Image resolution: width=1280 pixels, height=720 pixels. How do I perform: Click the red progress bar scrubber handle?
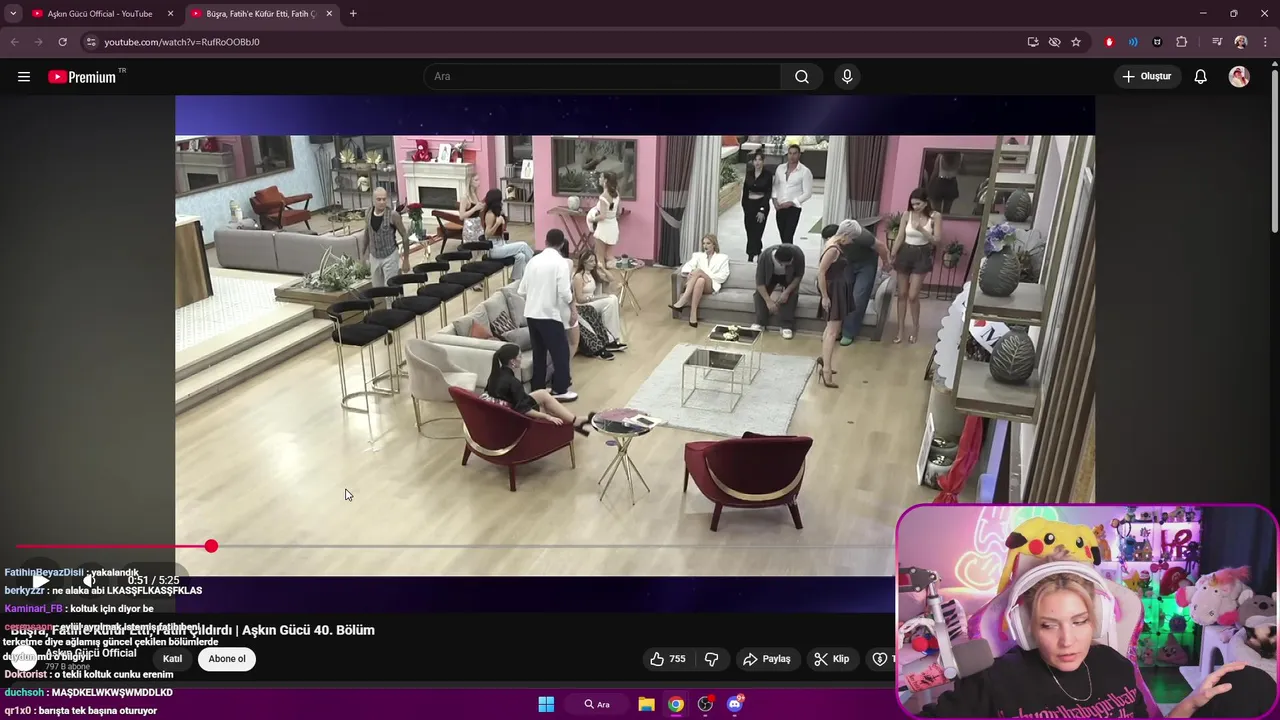211,546
